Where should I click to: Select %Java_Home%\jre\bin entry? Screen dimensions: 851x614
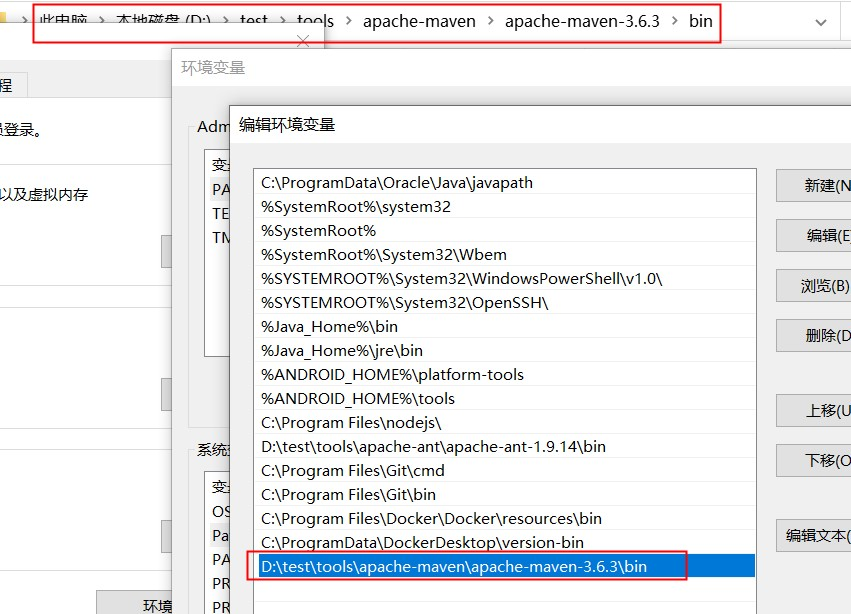505,350
